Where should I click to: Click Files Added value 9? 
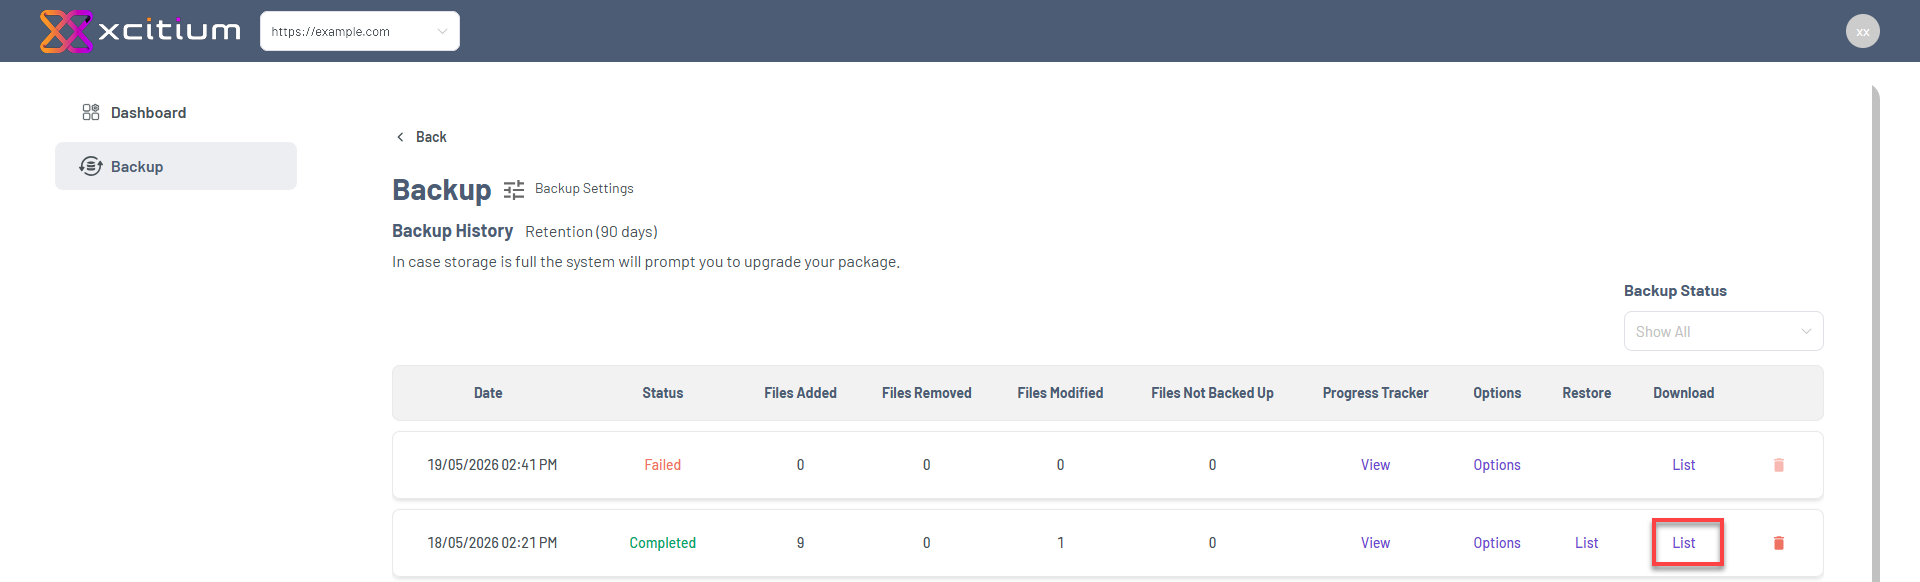point(800,543)
